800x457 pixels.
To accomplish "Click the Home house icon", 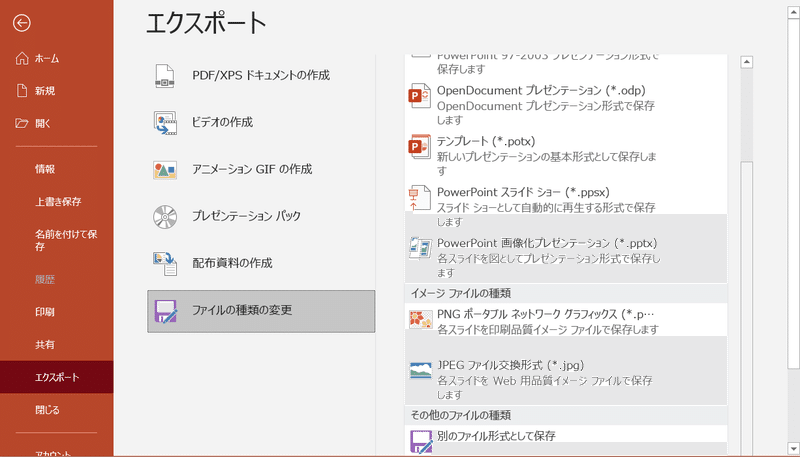I will (x=22, y=59).
